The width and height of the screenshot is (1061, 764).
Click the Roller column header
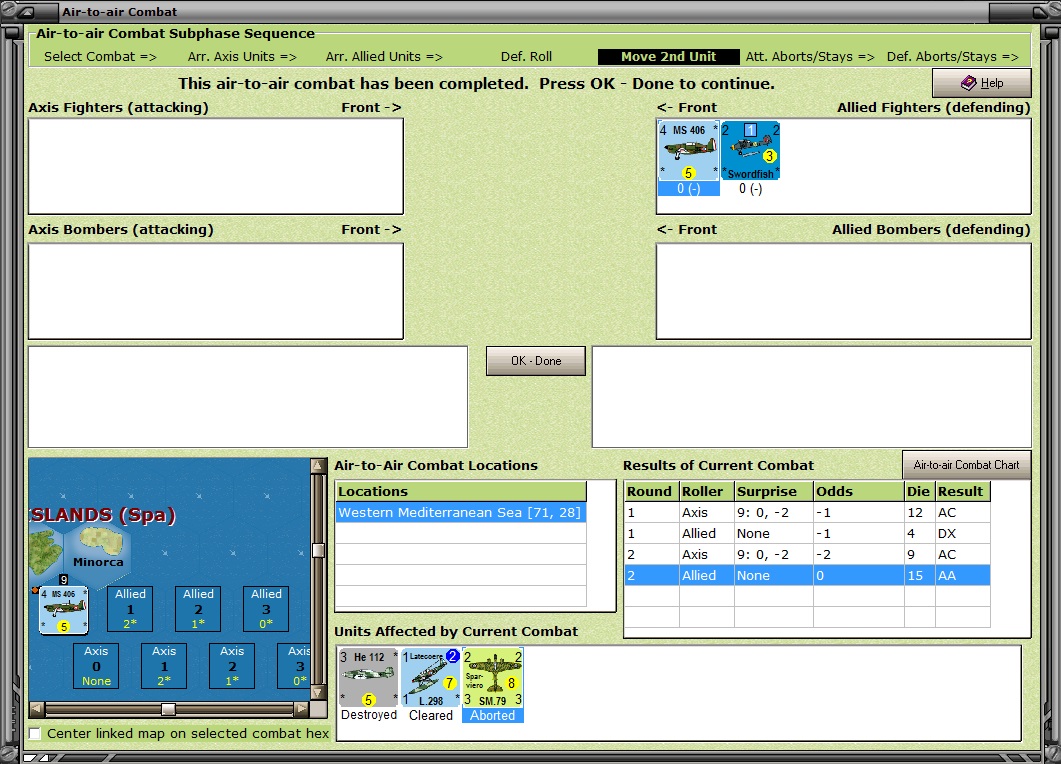[x=707, y=491]
